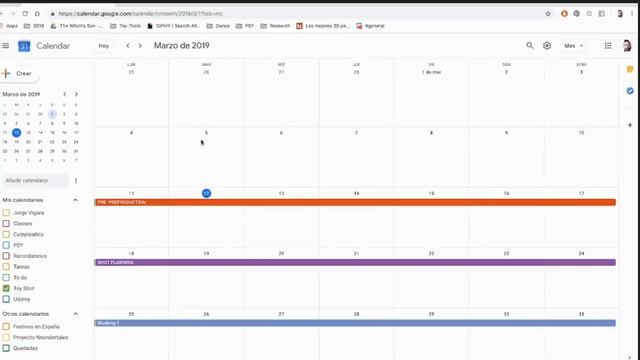Viewport: 640px width, 360px height.
Task: Bookmark this page with the star
Action: (548, 13)
